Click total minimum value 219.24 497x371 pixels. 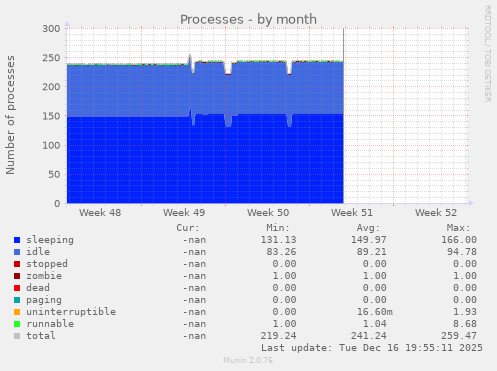click(x=278, y=336)
